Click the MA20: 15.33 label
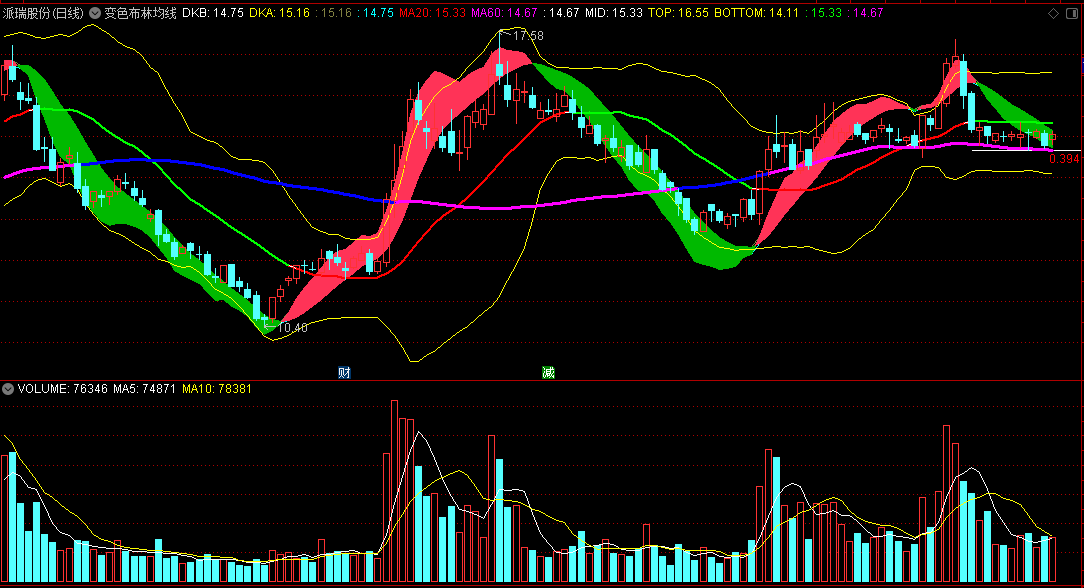 pyautogui.click(x=432, y=13)
